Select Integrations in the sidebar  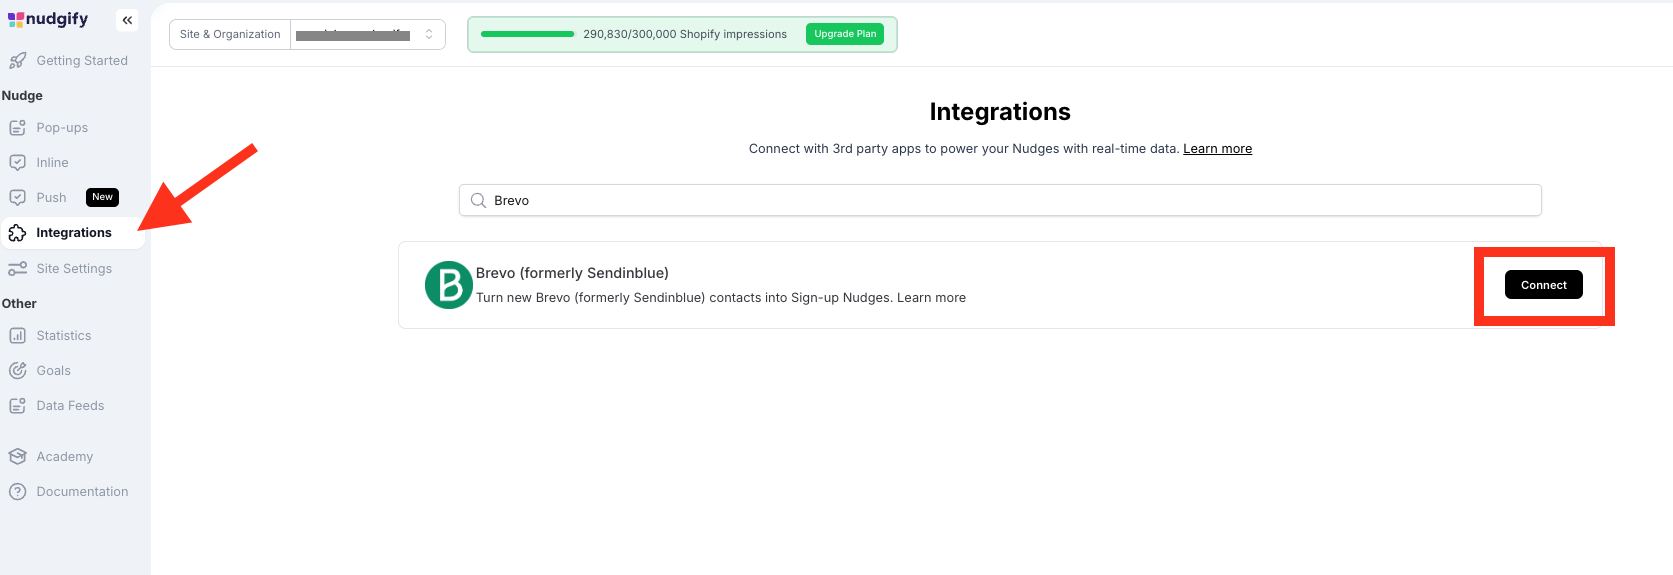73,233
